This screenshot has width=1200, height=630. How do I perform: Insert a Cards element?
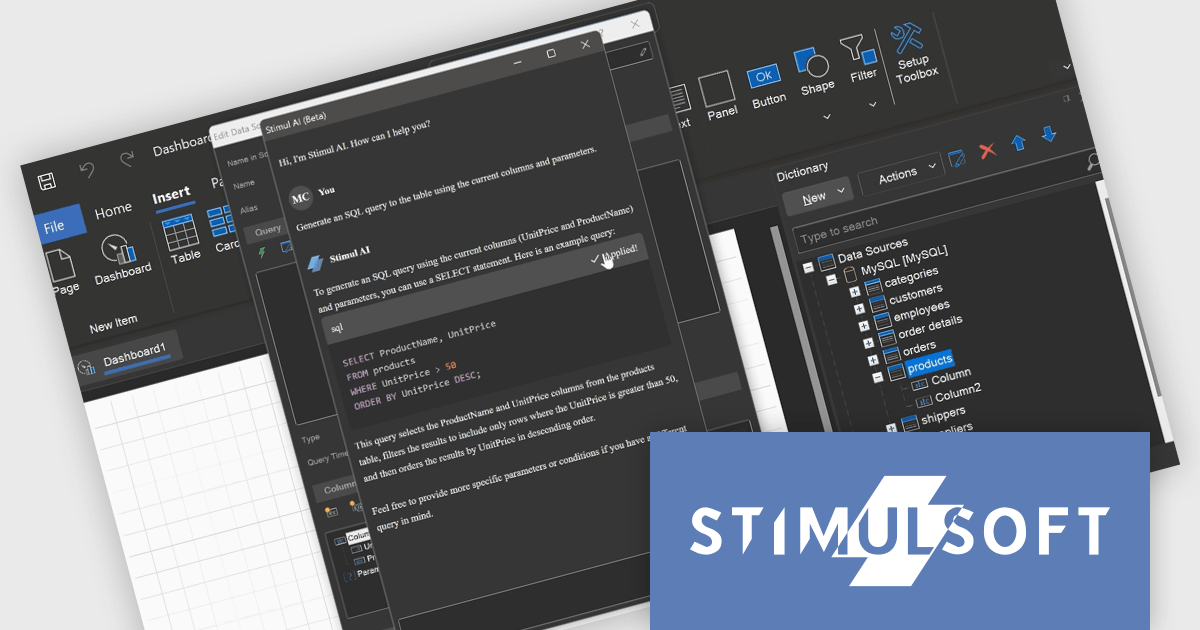coord(224,228)
